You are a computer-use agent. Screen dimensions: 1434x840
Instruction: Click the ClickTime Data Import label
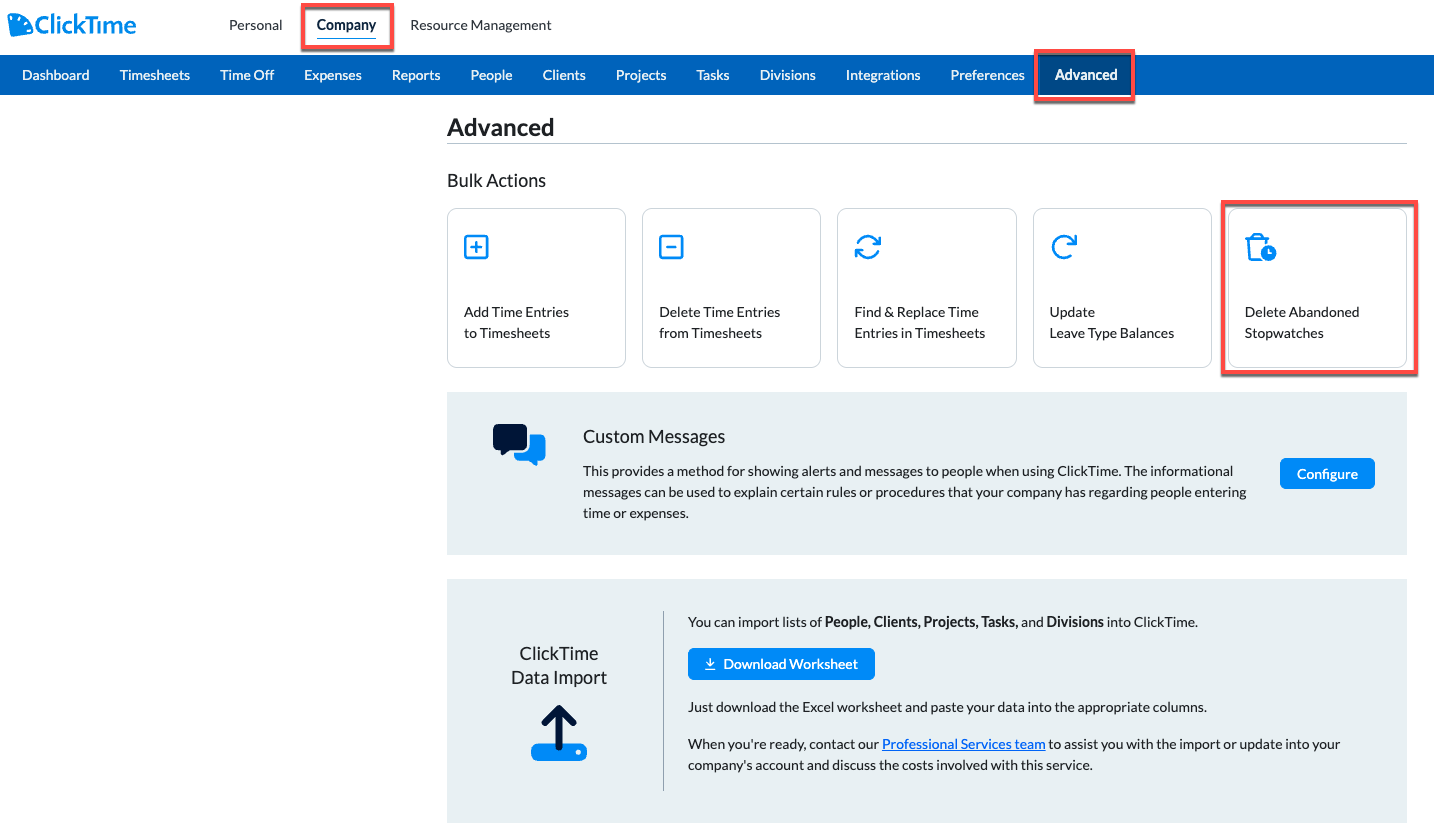559,666
